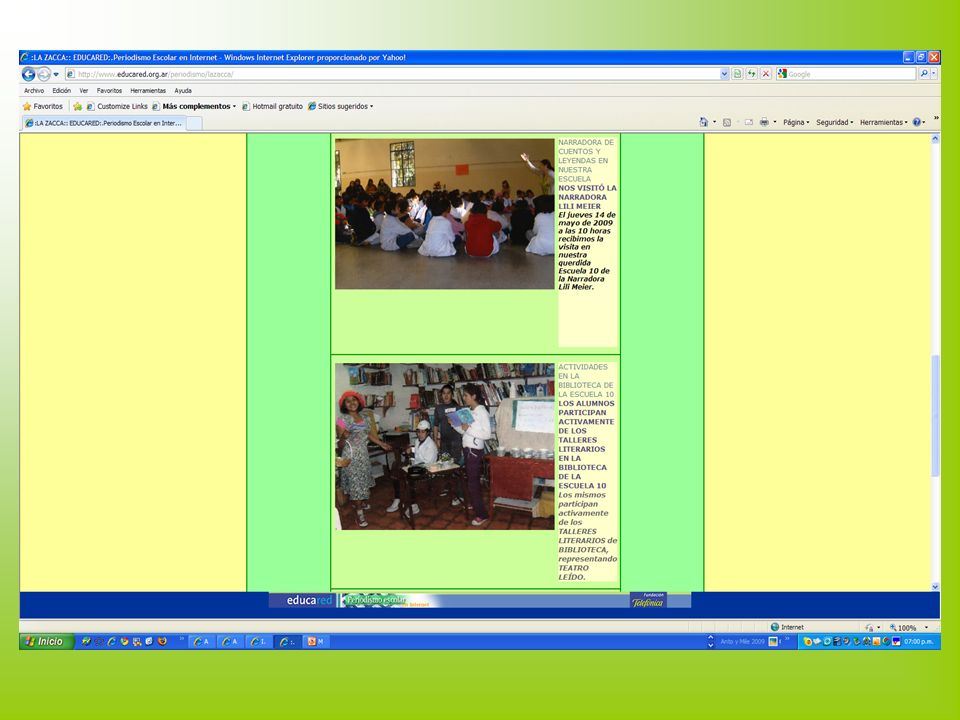Click Add to Favorites Bar star icon

(77, 107)
